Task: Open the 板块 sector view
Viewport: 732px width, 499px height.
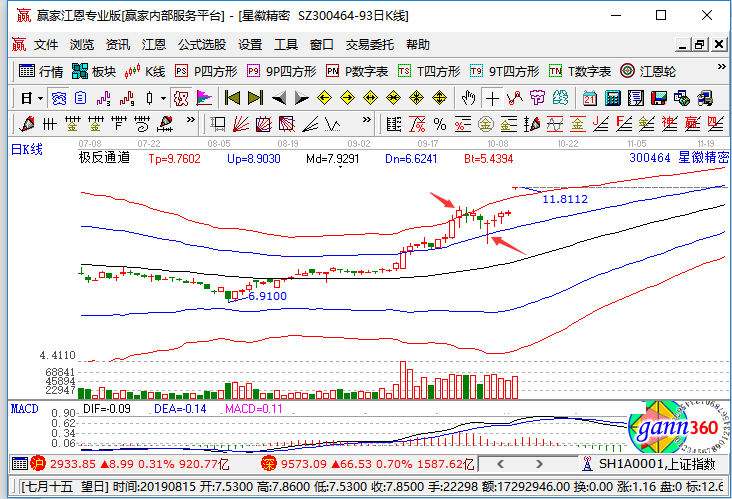Action: coord(94,71)
